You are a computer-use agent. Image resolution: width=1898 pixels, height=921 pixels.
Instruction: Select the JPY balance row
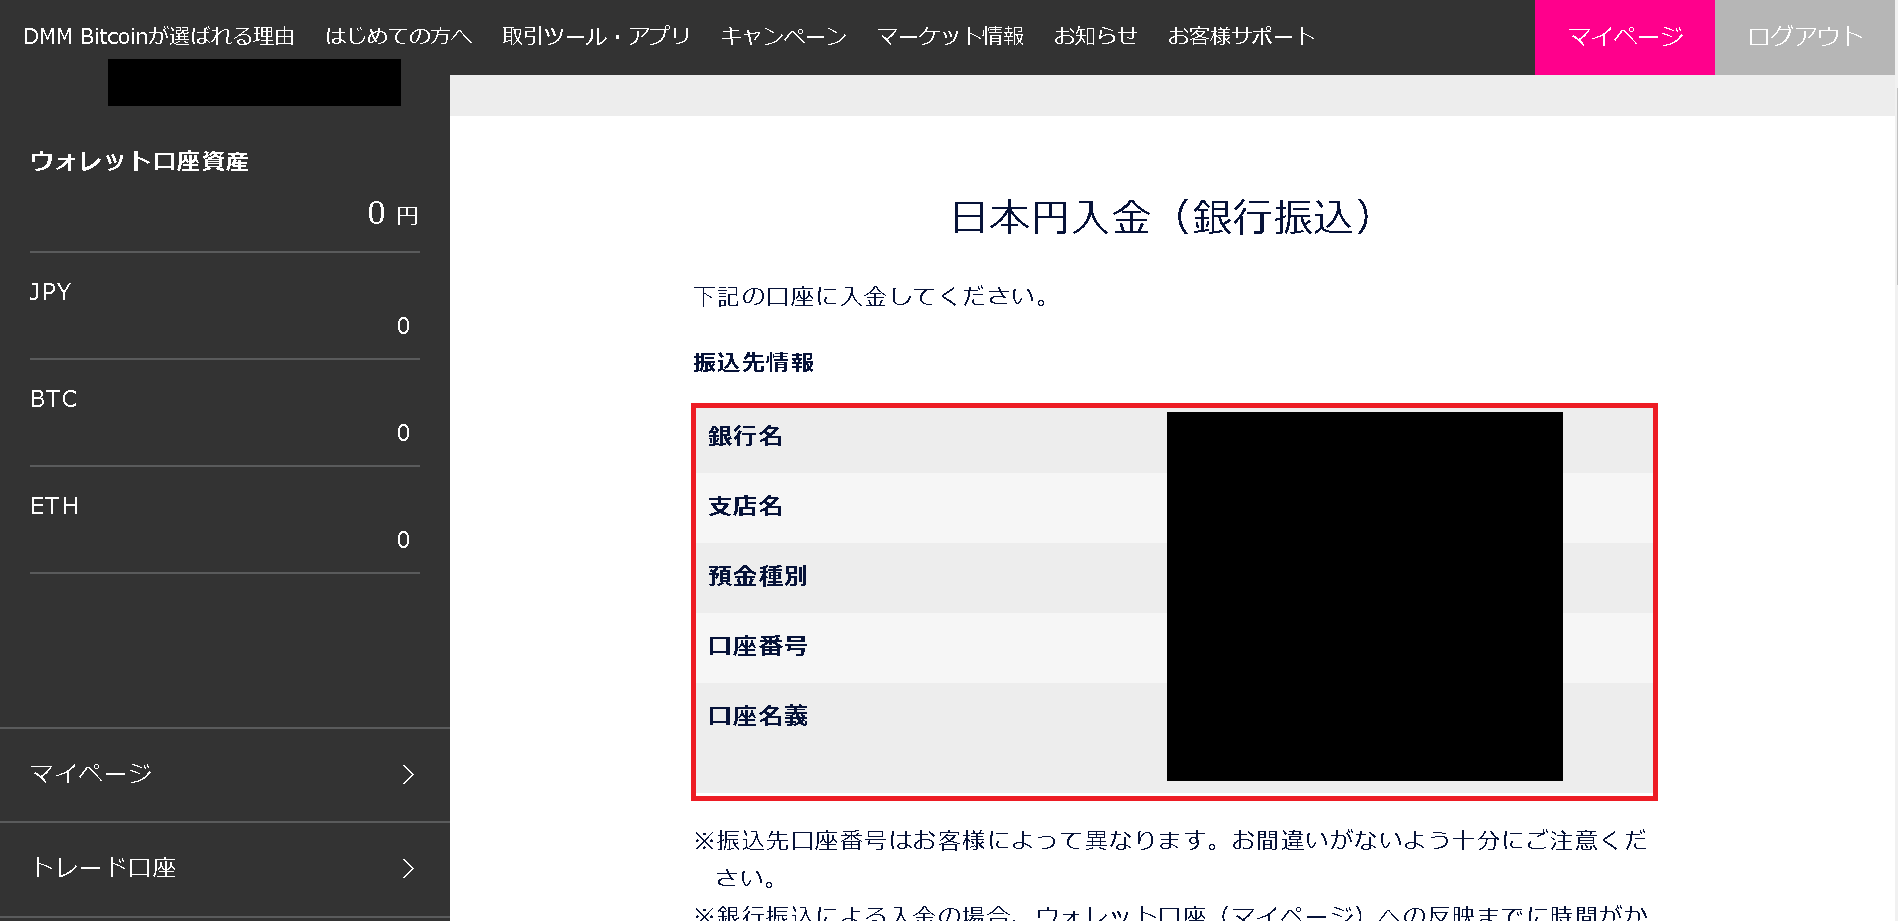tap(224, 307)
